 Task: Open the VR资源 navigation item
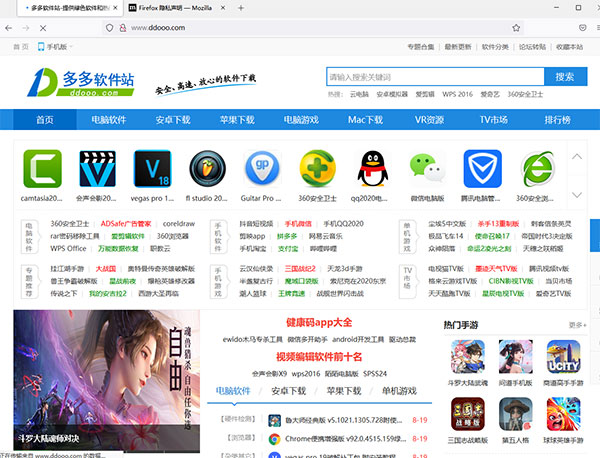pos(429,120)
